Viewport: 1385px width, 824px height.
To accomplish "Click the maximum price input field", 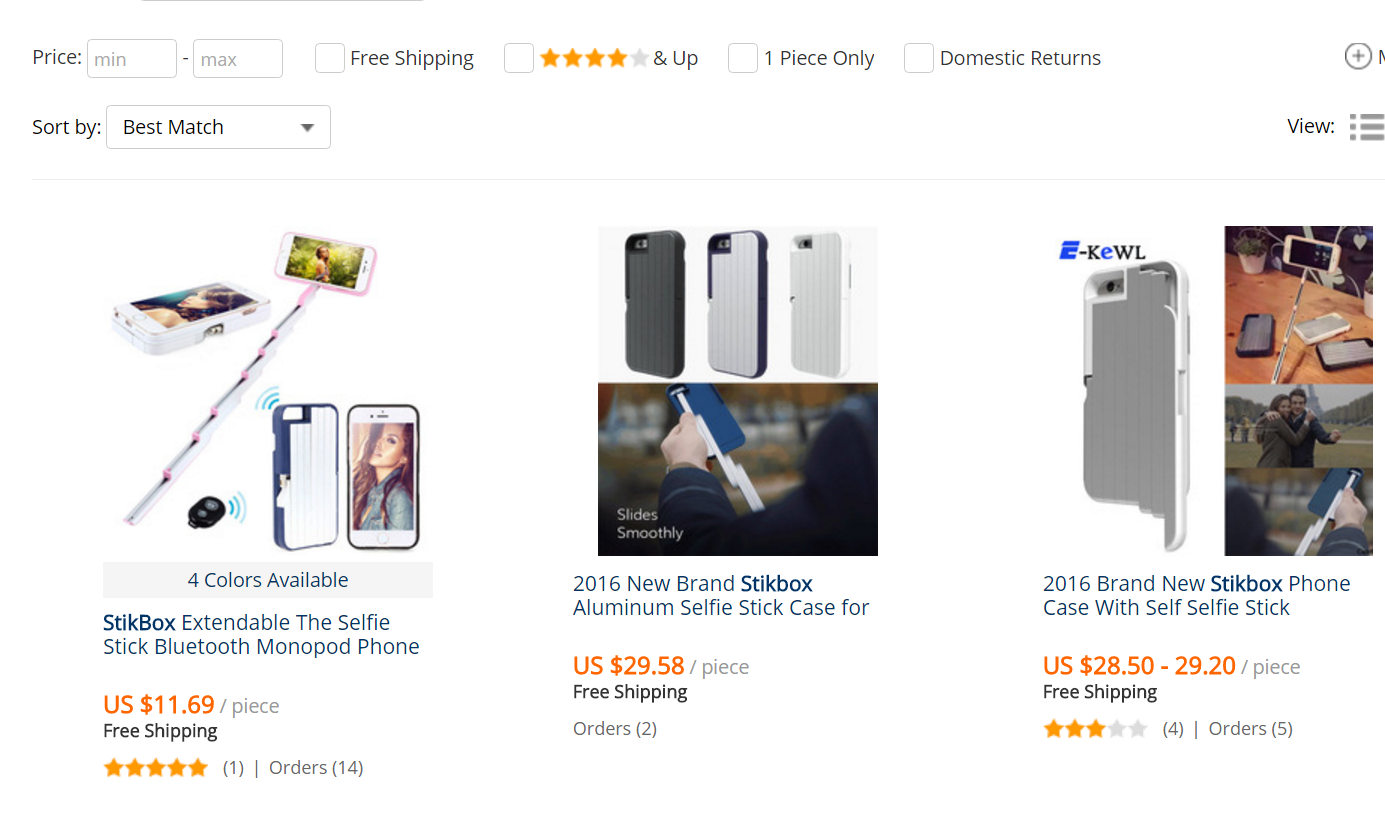I will pos(238,59).
